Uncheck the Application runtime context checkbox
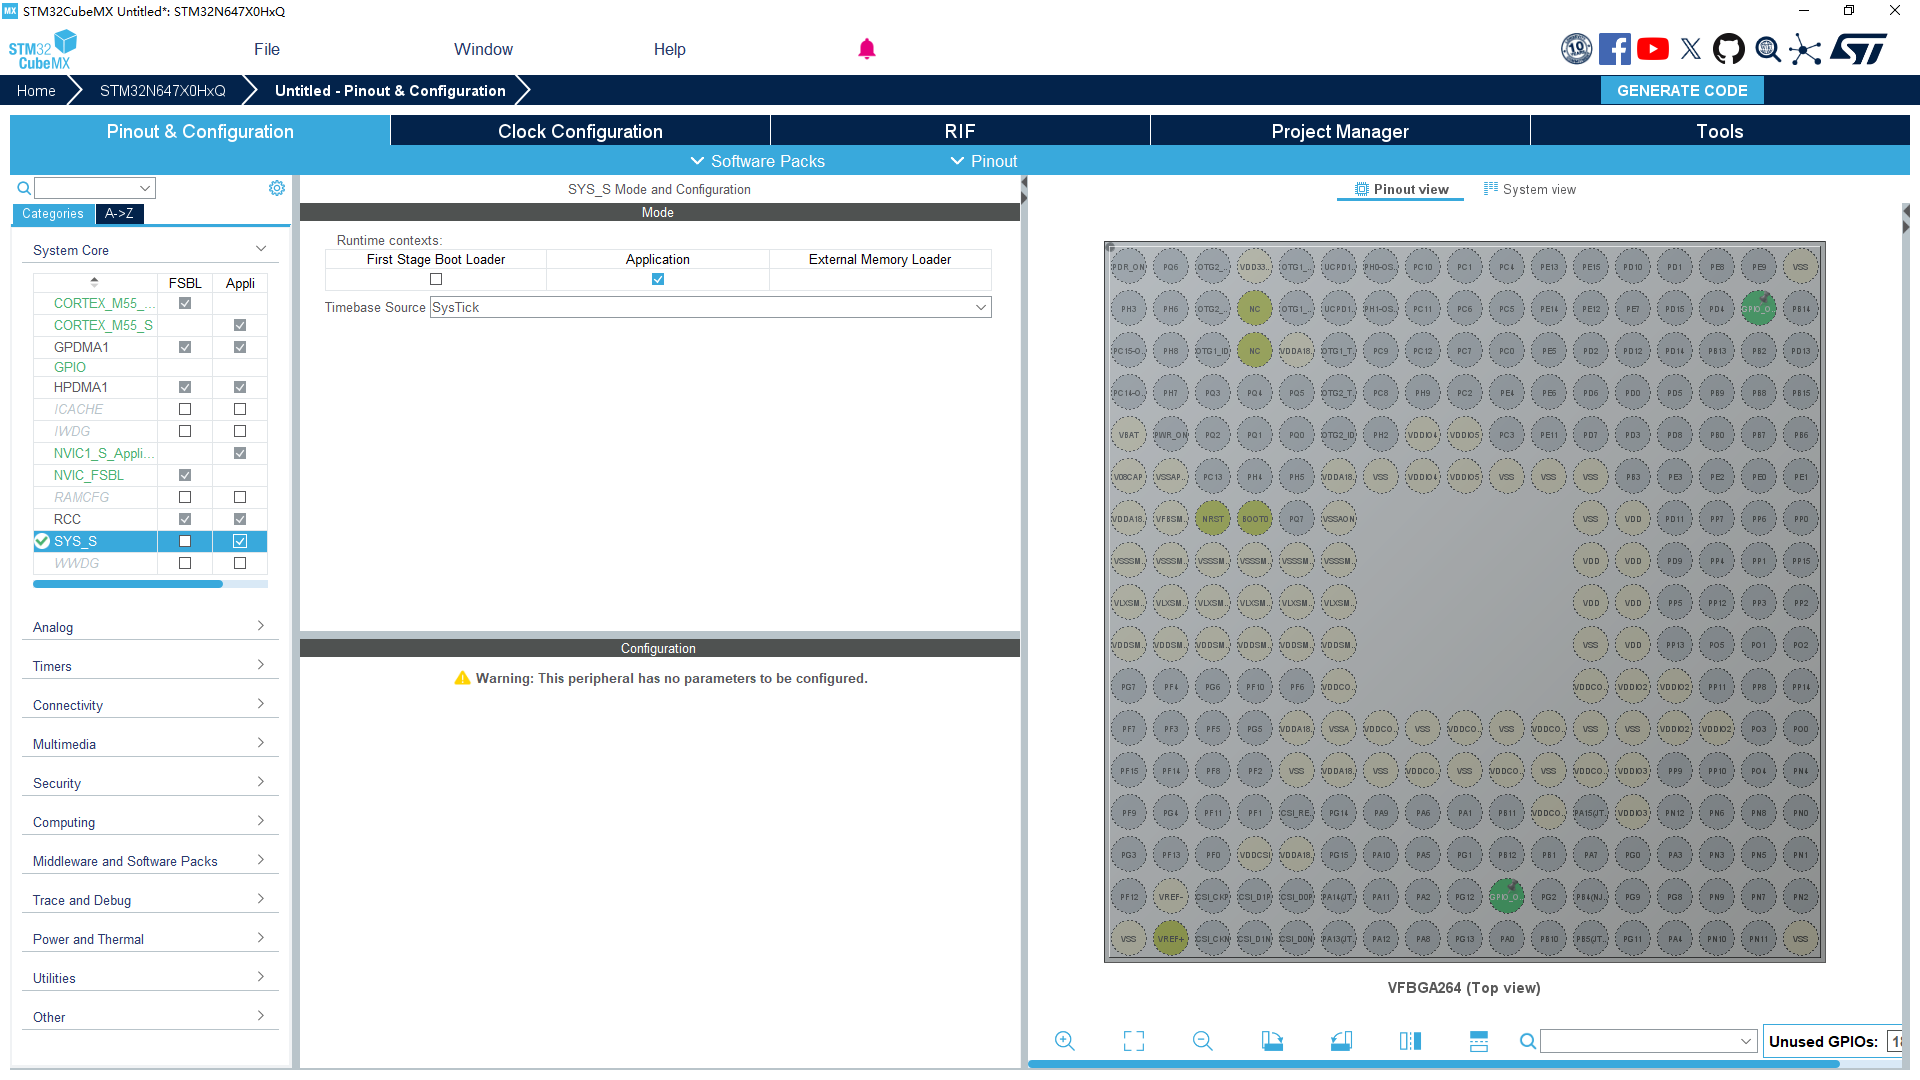The height and width of the screenshot is (1080, 1920). [658, 279]
